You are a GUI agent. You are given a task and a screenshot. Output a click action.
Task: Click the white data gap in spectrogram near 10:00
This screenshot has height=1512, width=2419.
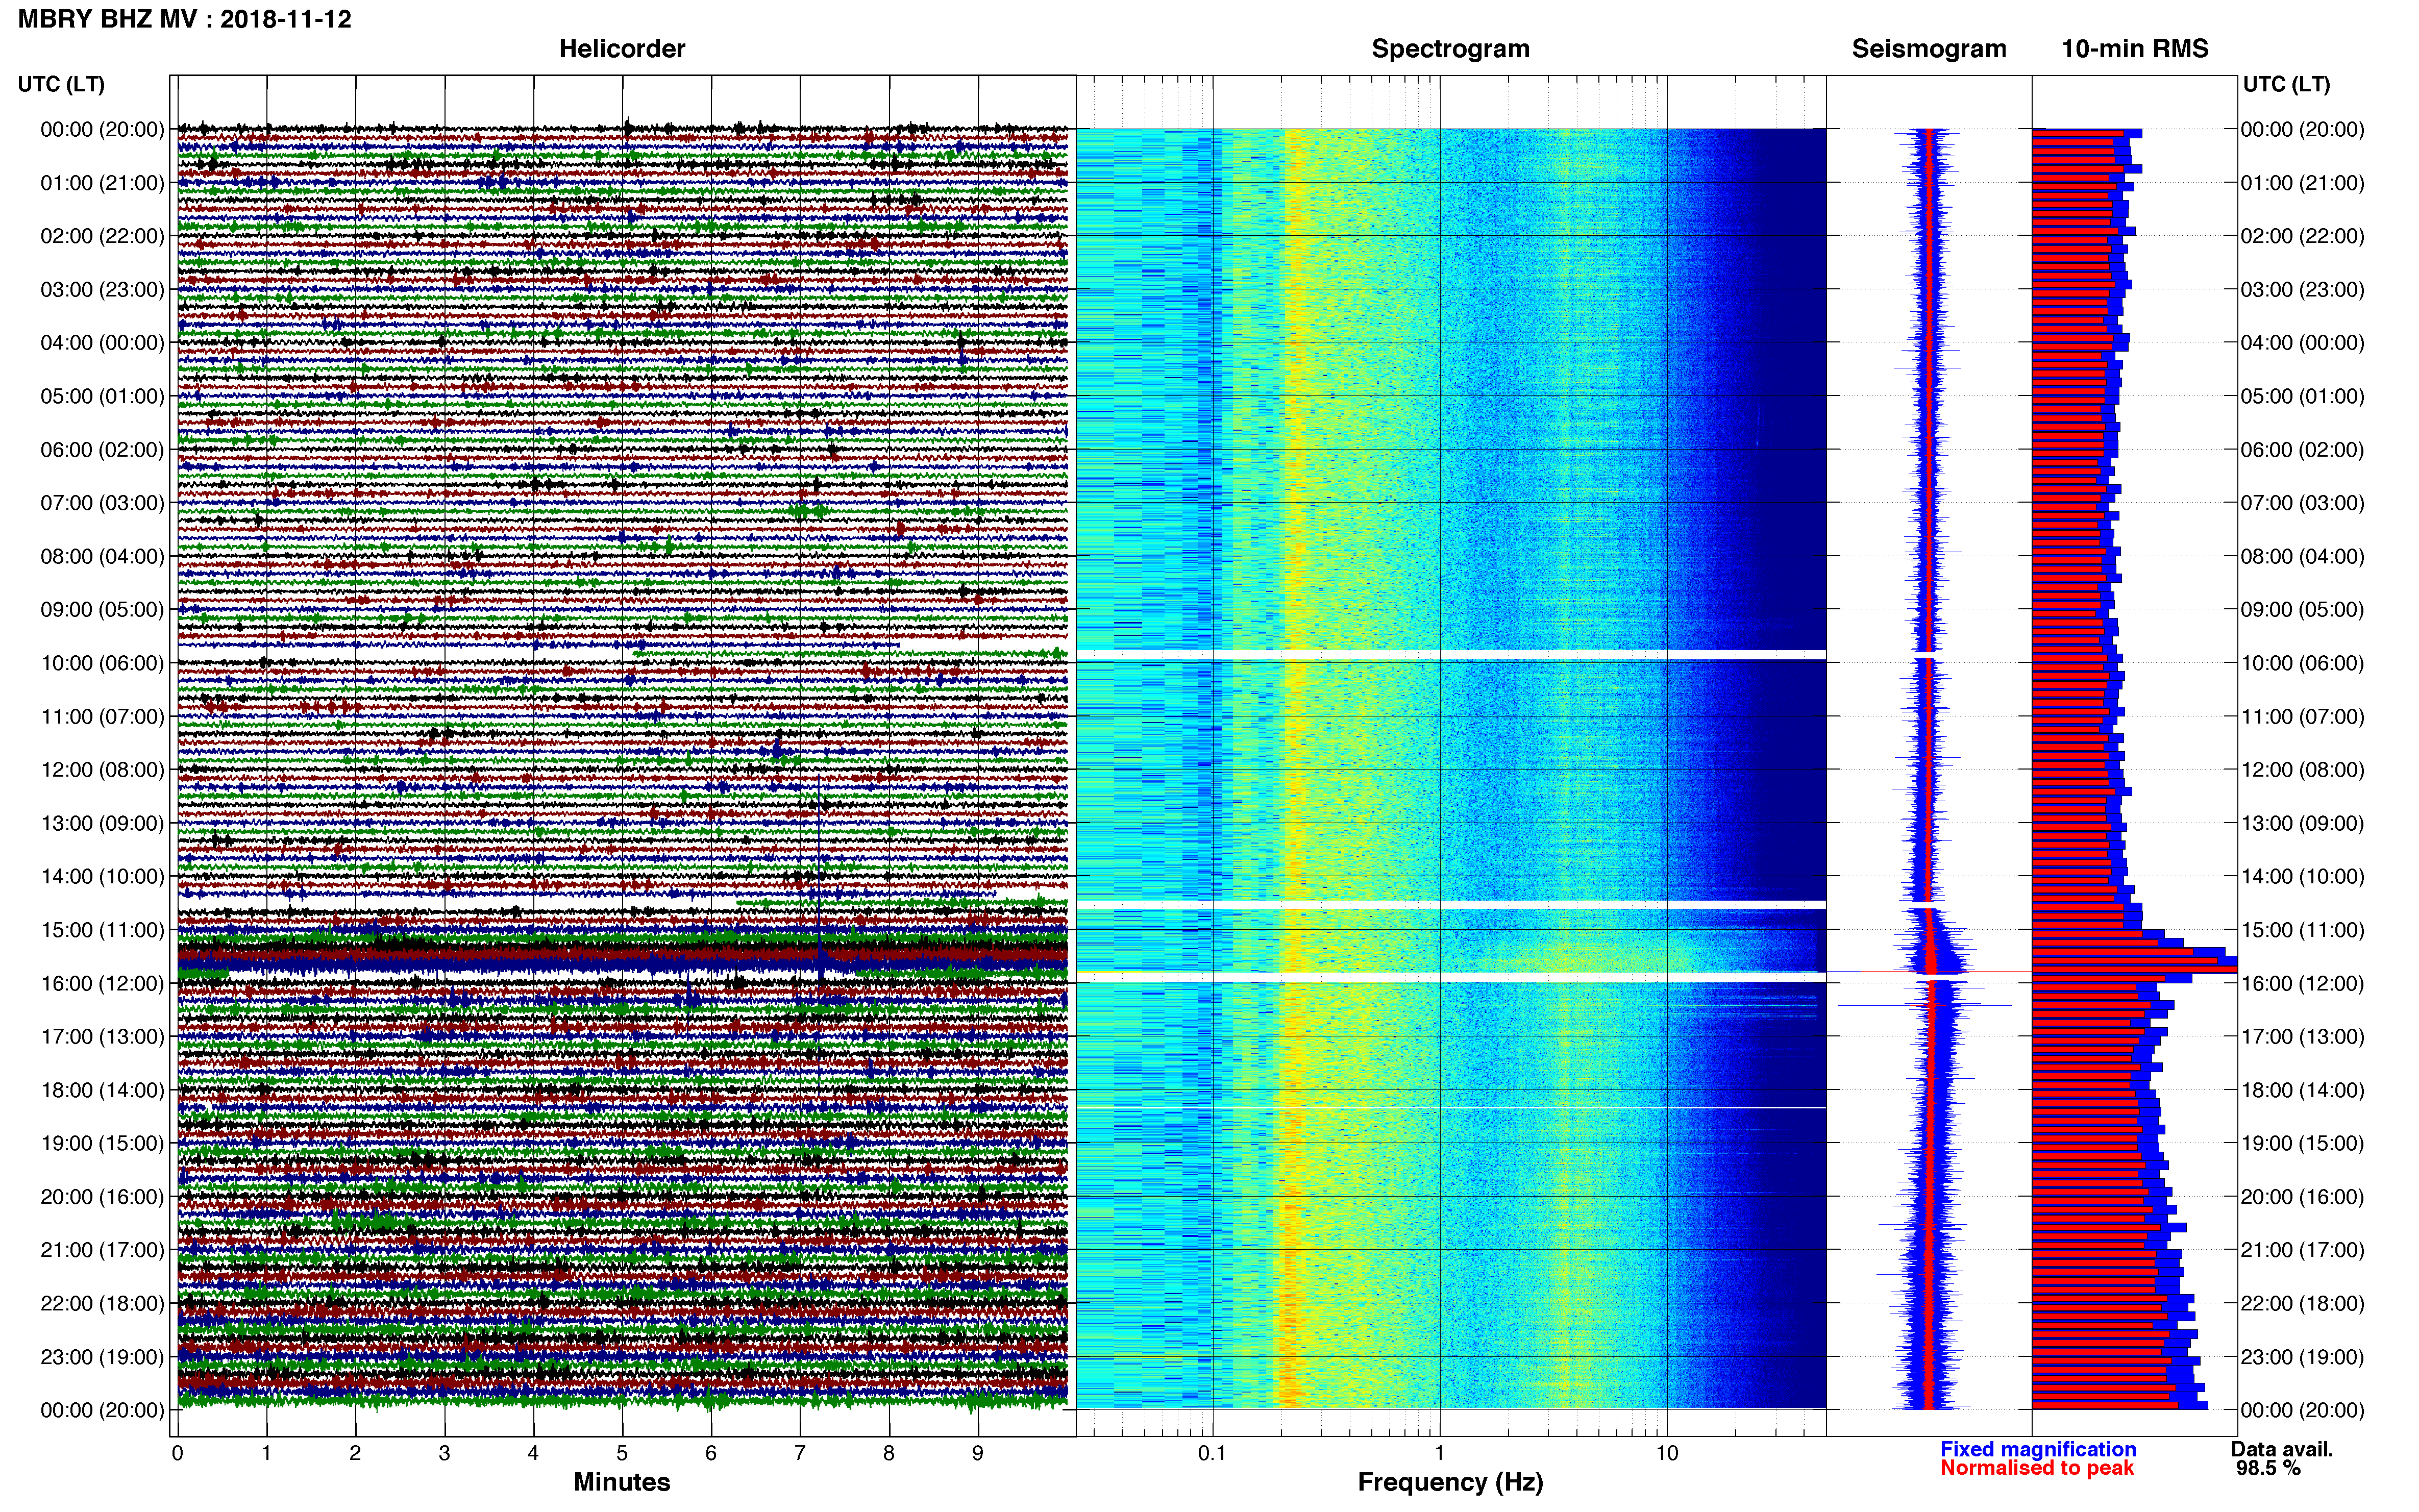point(1451,655)
